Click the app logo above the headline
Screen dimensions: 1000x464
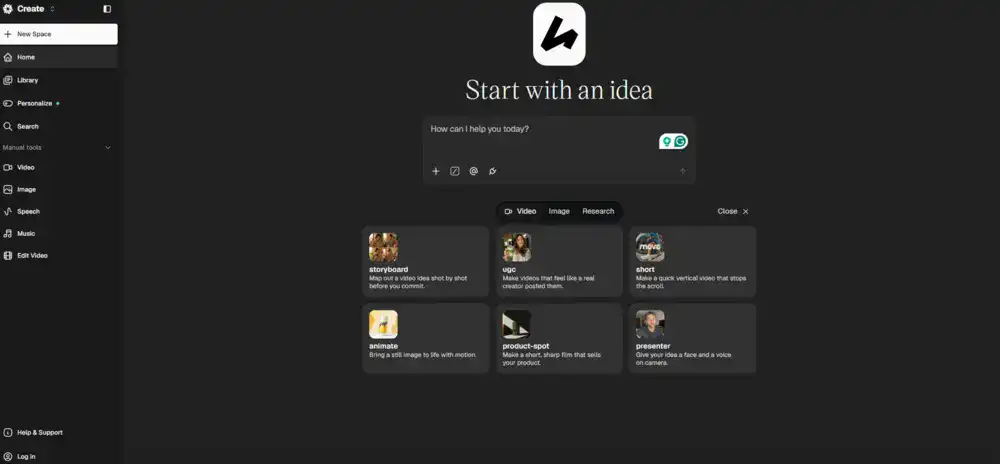click(x=559, y=34)
